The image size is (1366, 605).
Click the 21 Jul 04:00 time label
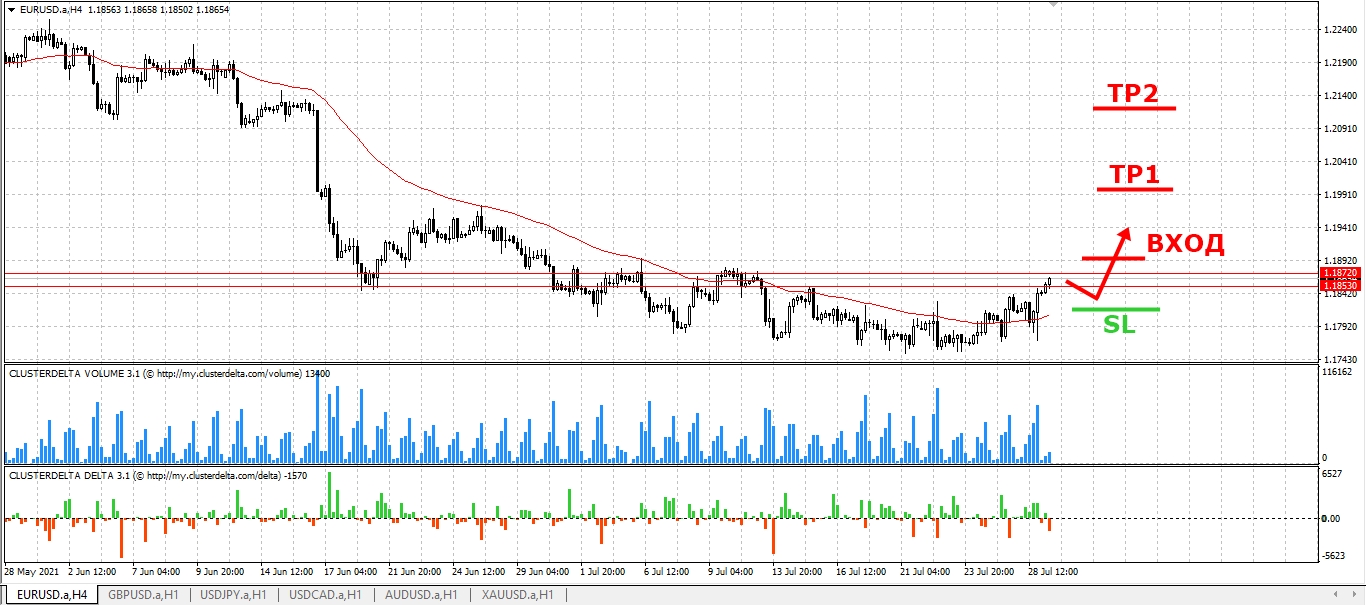[925, 572]
